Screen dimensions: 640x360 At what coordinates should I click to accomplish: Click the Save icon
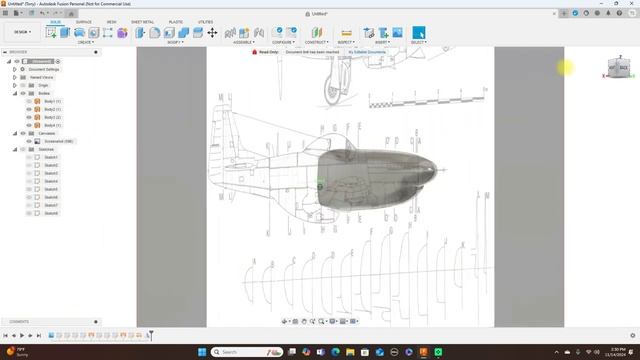pyautogui.click(x=31, y=13)
